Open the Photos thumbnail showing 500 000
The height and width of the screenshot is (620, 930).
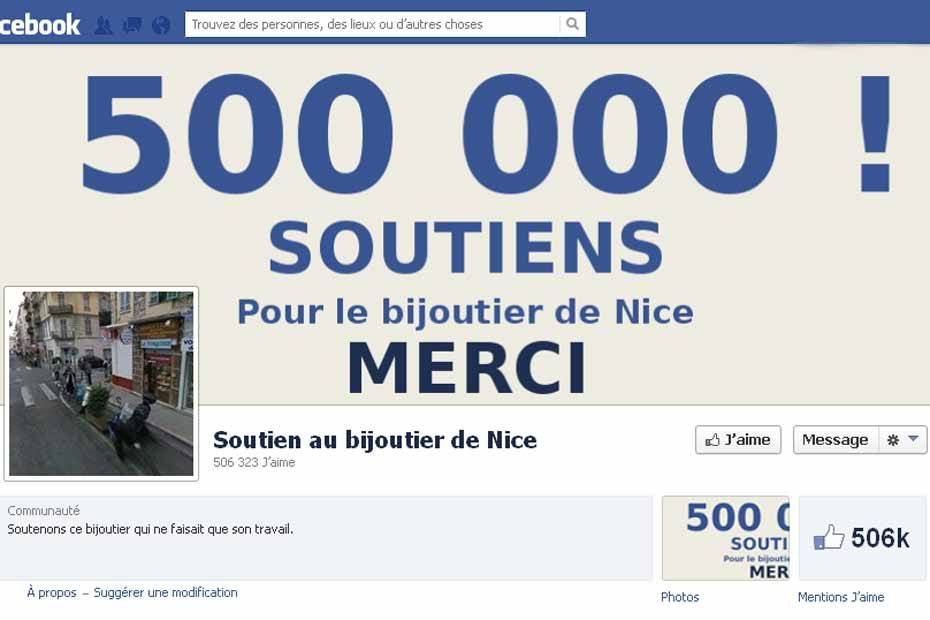[x=725, y=538]
